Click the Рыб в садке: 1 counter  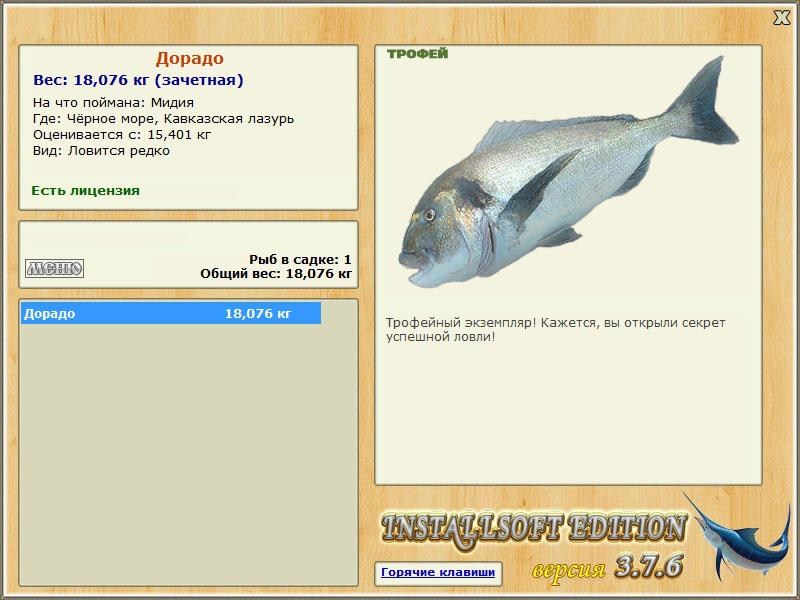[301, 259]
